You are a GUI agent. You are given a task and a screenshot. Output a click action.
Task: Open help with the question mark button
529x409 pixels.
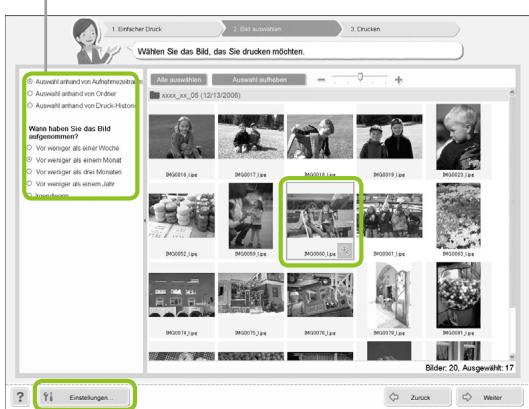pos(20,397)
